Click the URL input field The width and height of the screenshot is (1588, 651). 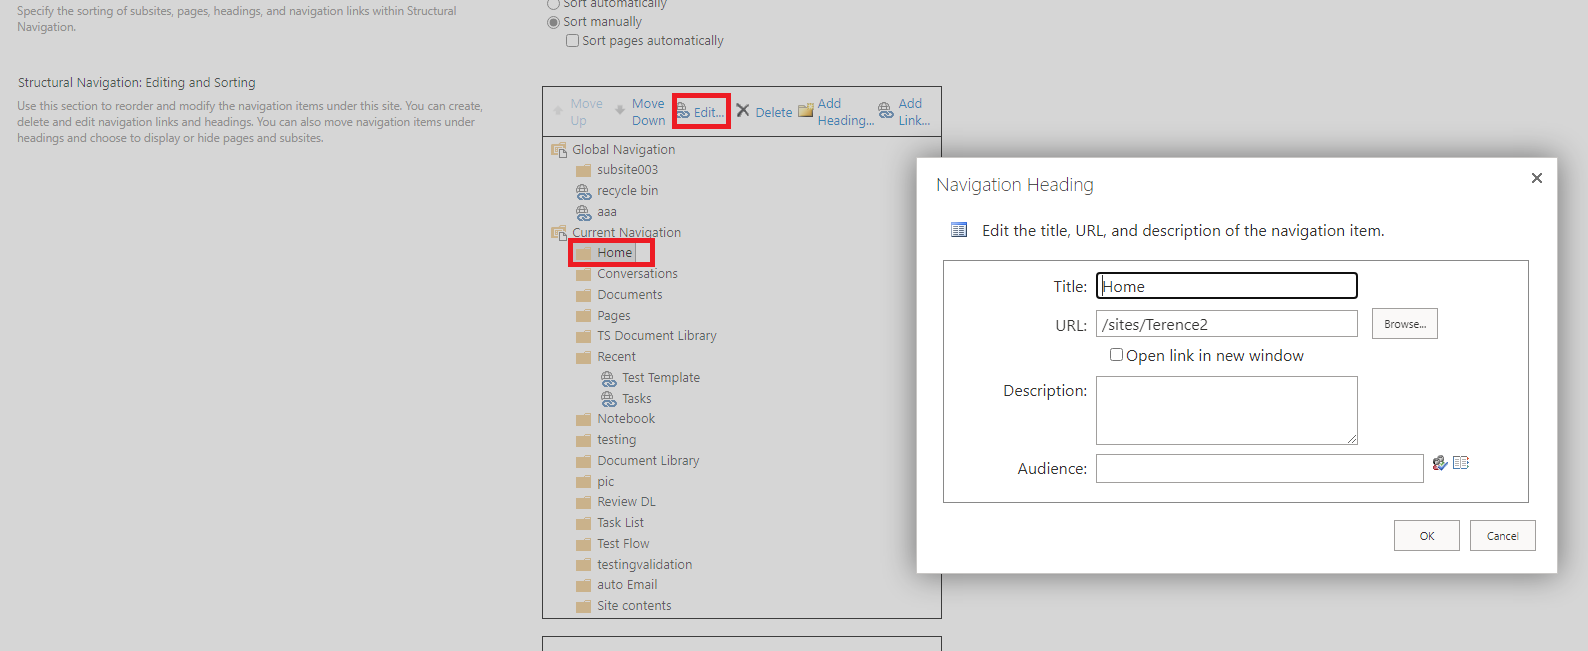(x=1227, y=324)
